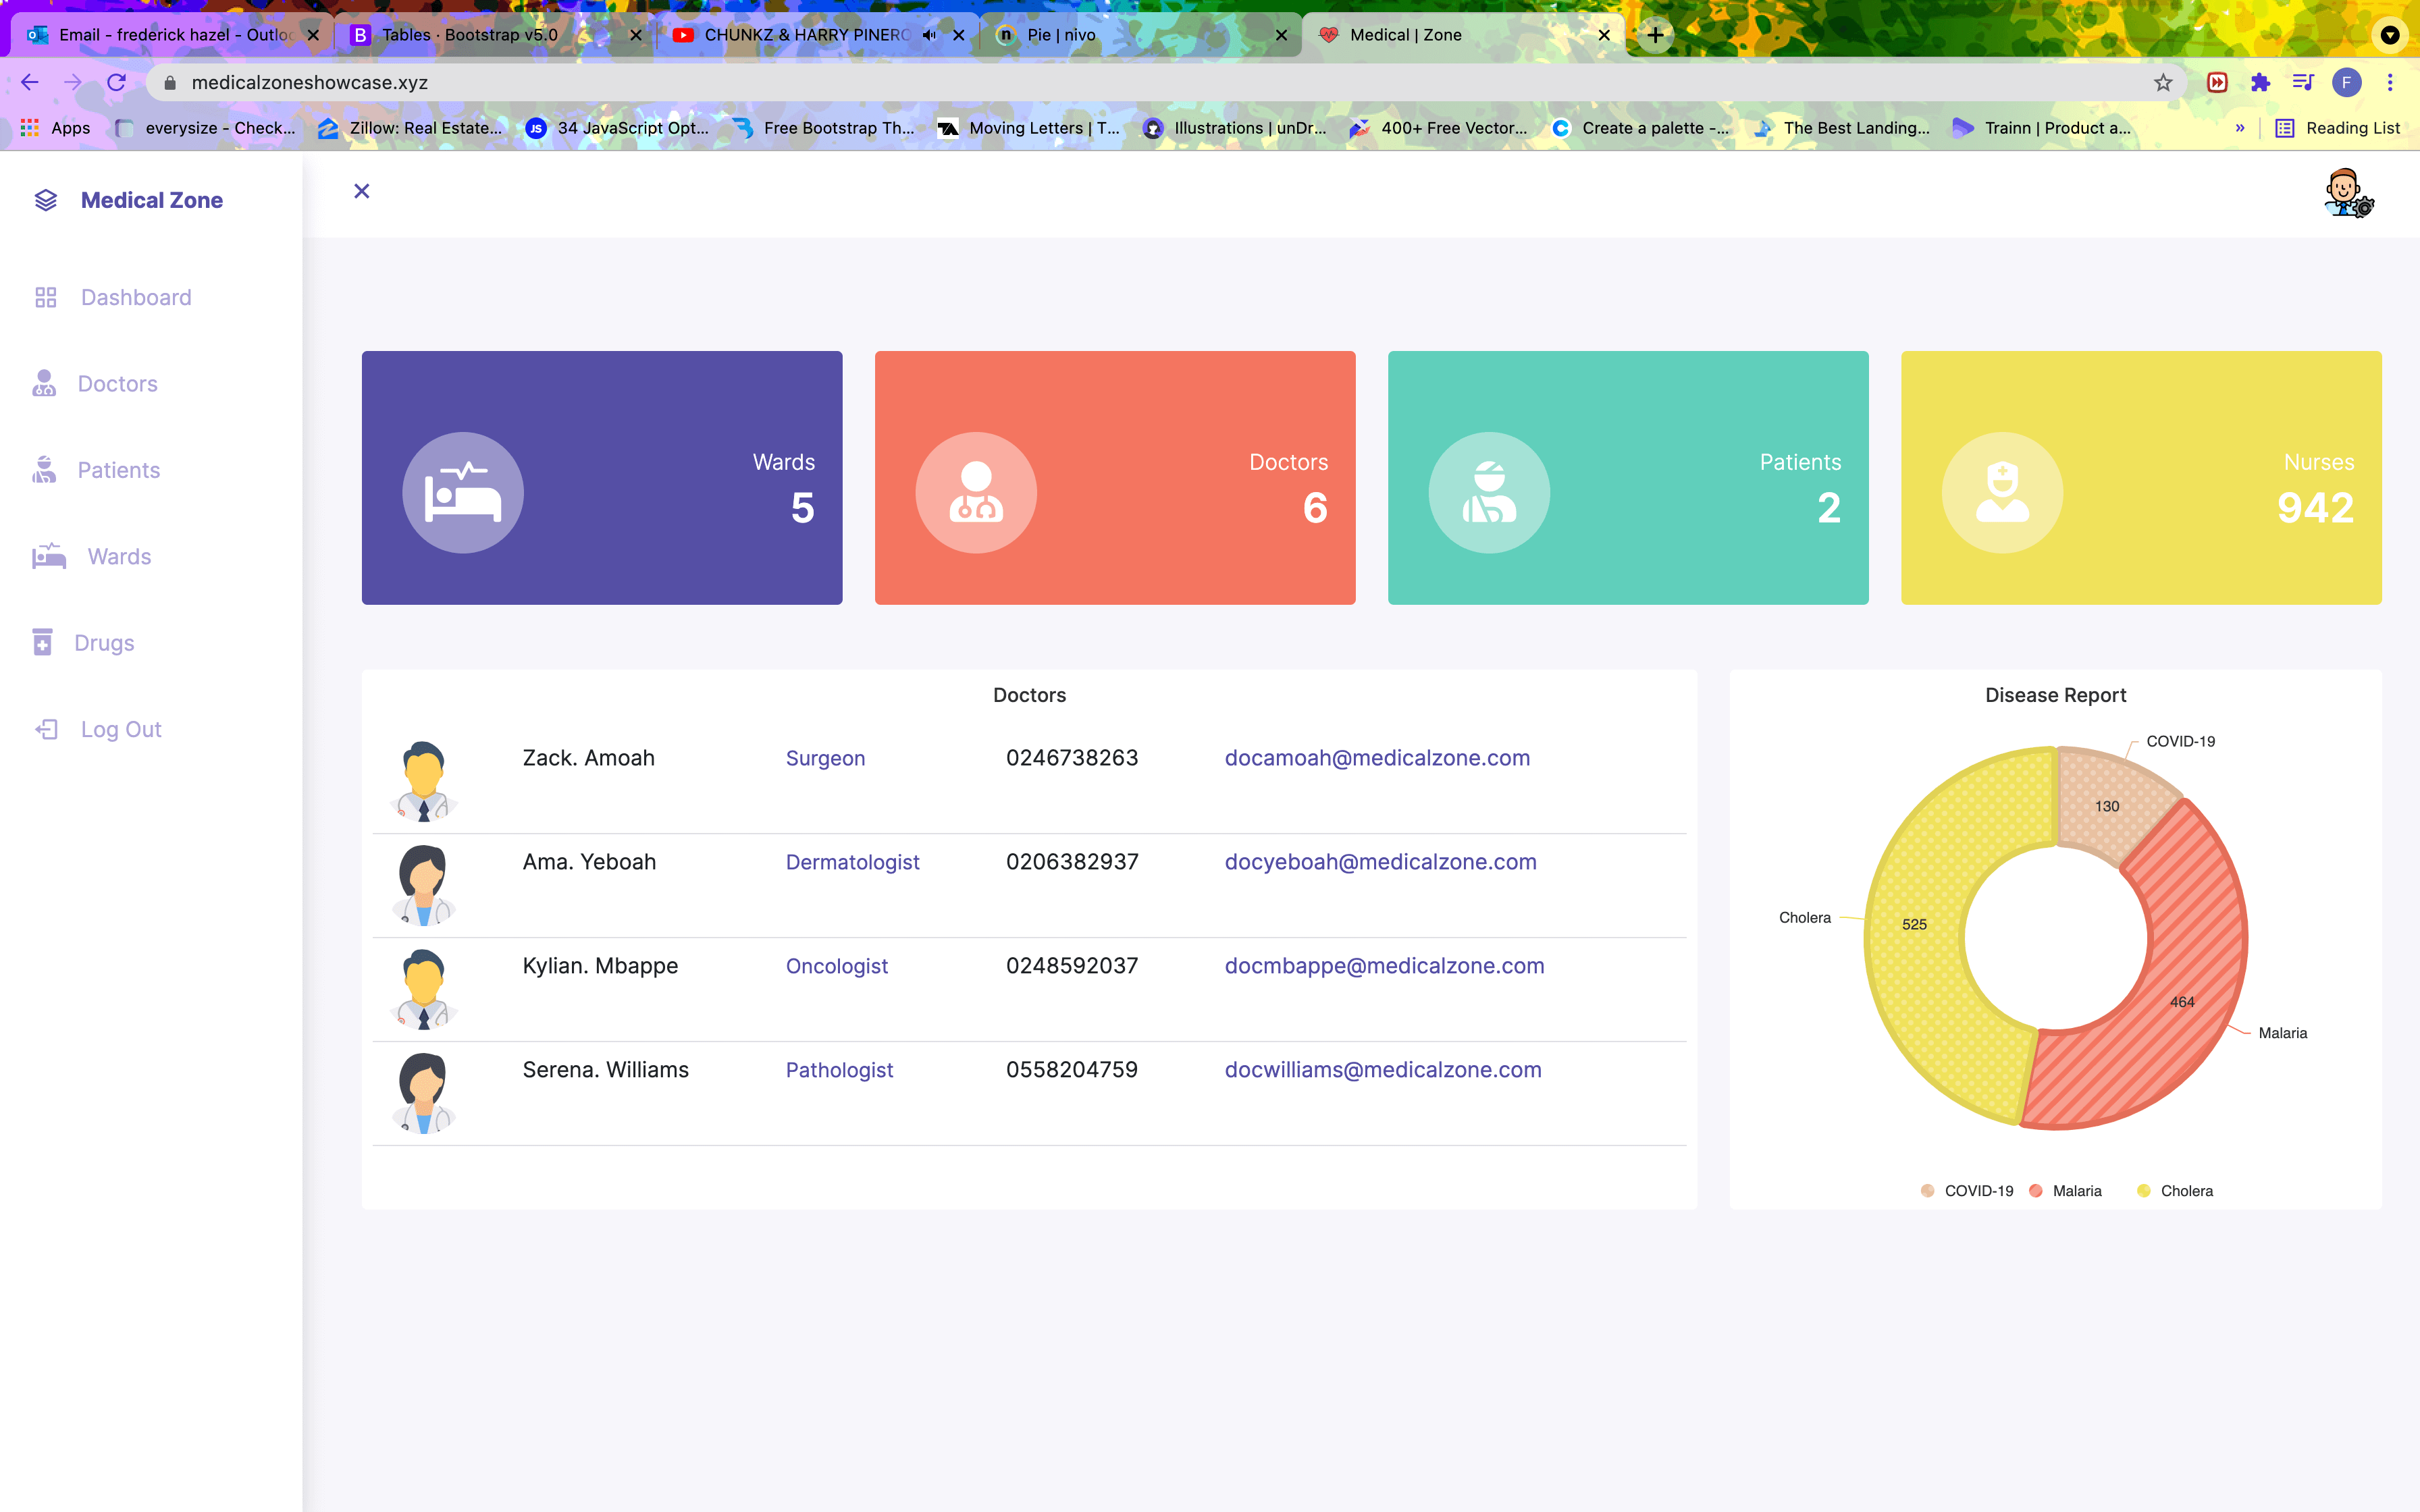Switch to Tables Bootstrap v5.0 tab
Screen dimensions: 2420x1512
click(469, 35)
